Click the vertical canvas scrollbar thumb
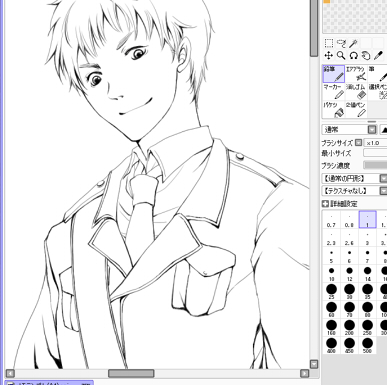Screen dimensions: 387x385 [x=314, y=28]
